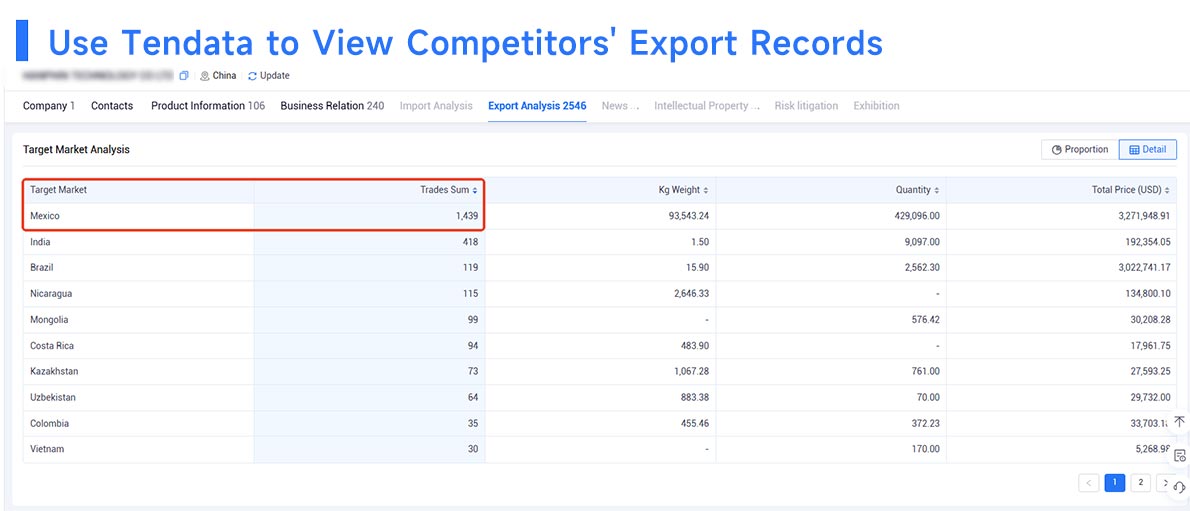1190x511 pixels.
Task: Click Costa Rica's Kg weight 483.90
Action: [694, 345]
